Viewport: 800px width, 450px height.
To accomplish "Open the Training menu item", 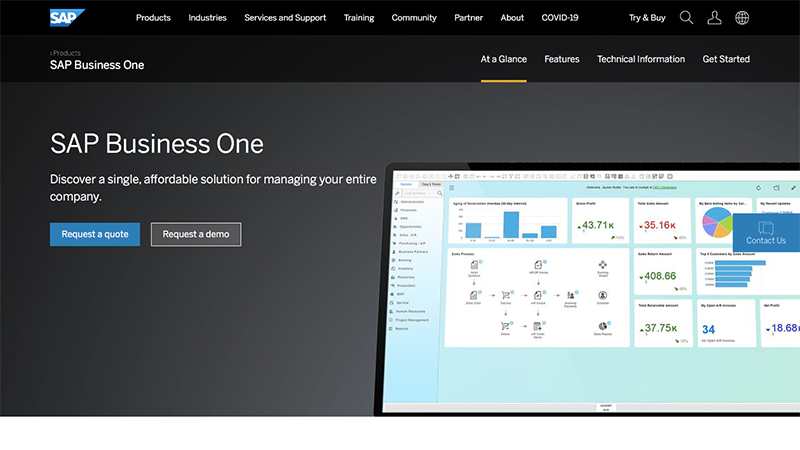I will coord(359,18).
